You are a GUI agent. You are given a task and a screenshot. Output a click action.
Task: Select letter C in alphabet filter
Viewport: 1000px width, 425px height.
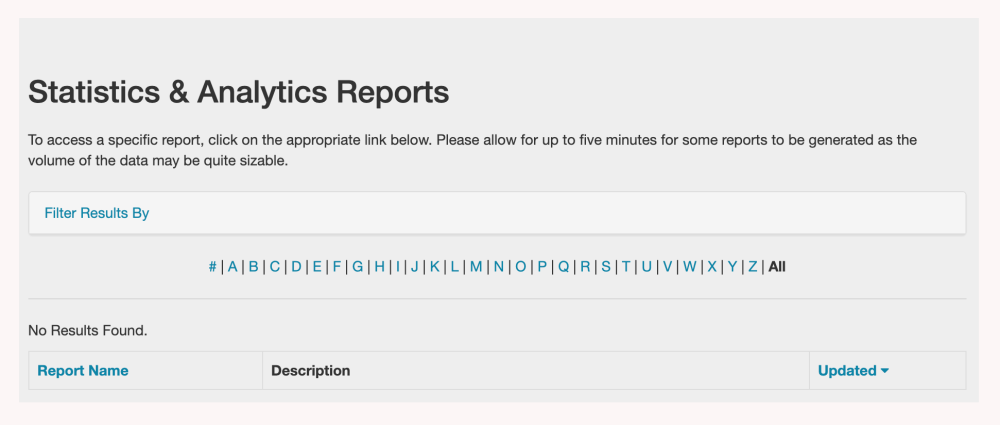275,267
